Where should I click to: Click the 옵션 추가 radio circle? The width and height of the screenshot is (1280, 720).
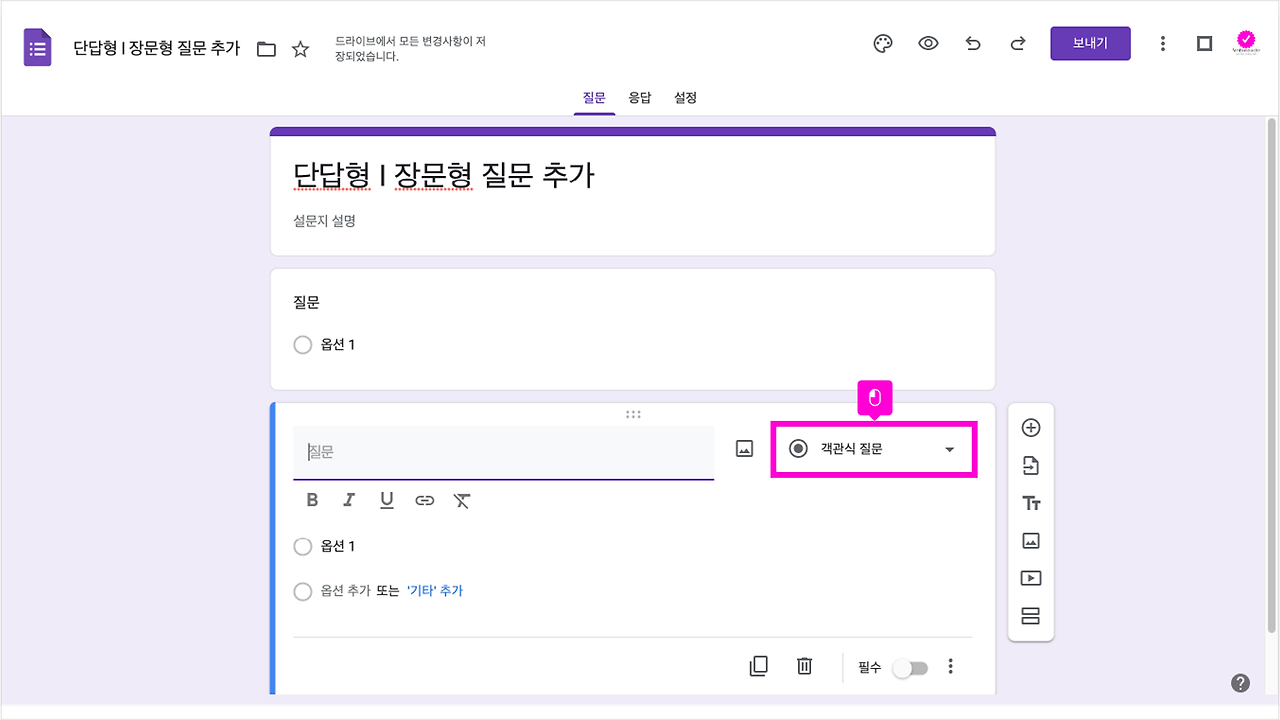pyautogui.click(x=303, y=591)
